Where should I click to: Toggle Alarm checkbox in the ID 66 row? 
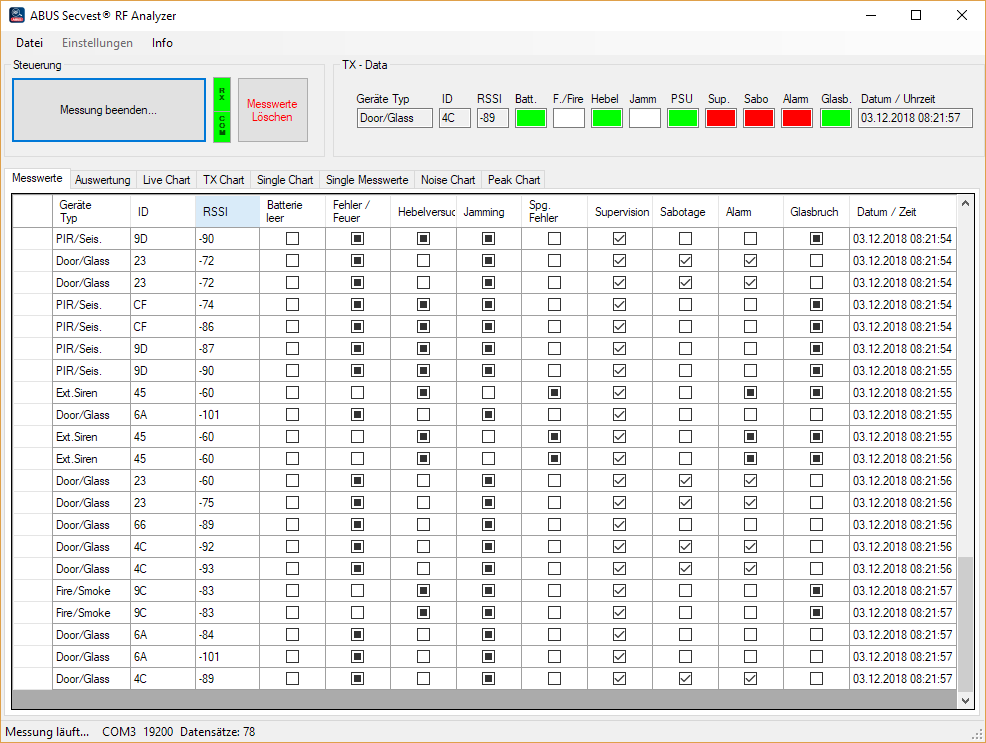coord(750,525)
